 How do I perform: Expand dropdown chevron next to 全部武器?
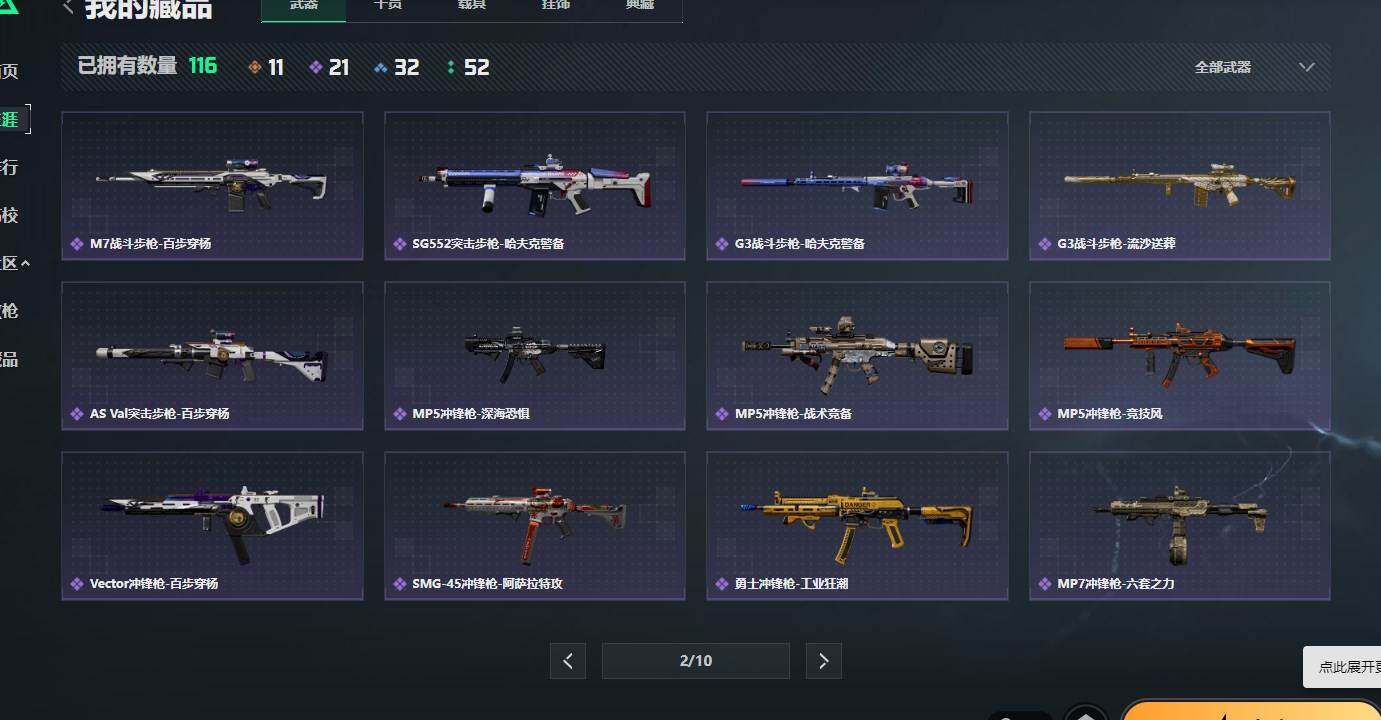click(1306, 67)
